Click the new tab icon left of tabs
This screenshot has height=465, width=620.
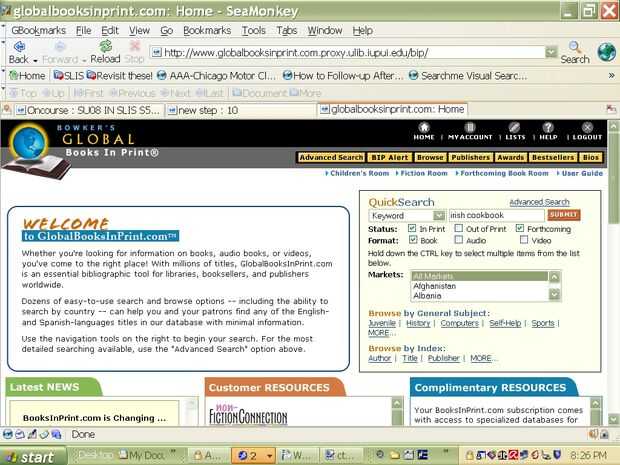coord(6,109)
